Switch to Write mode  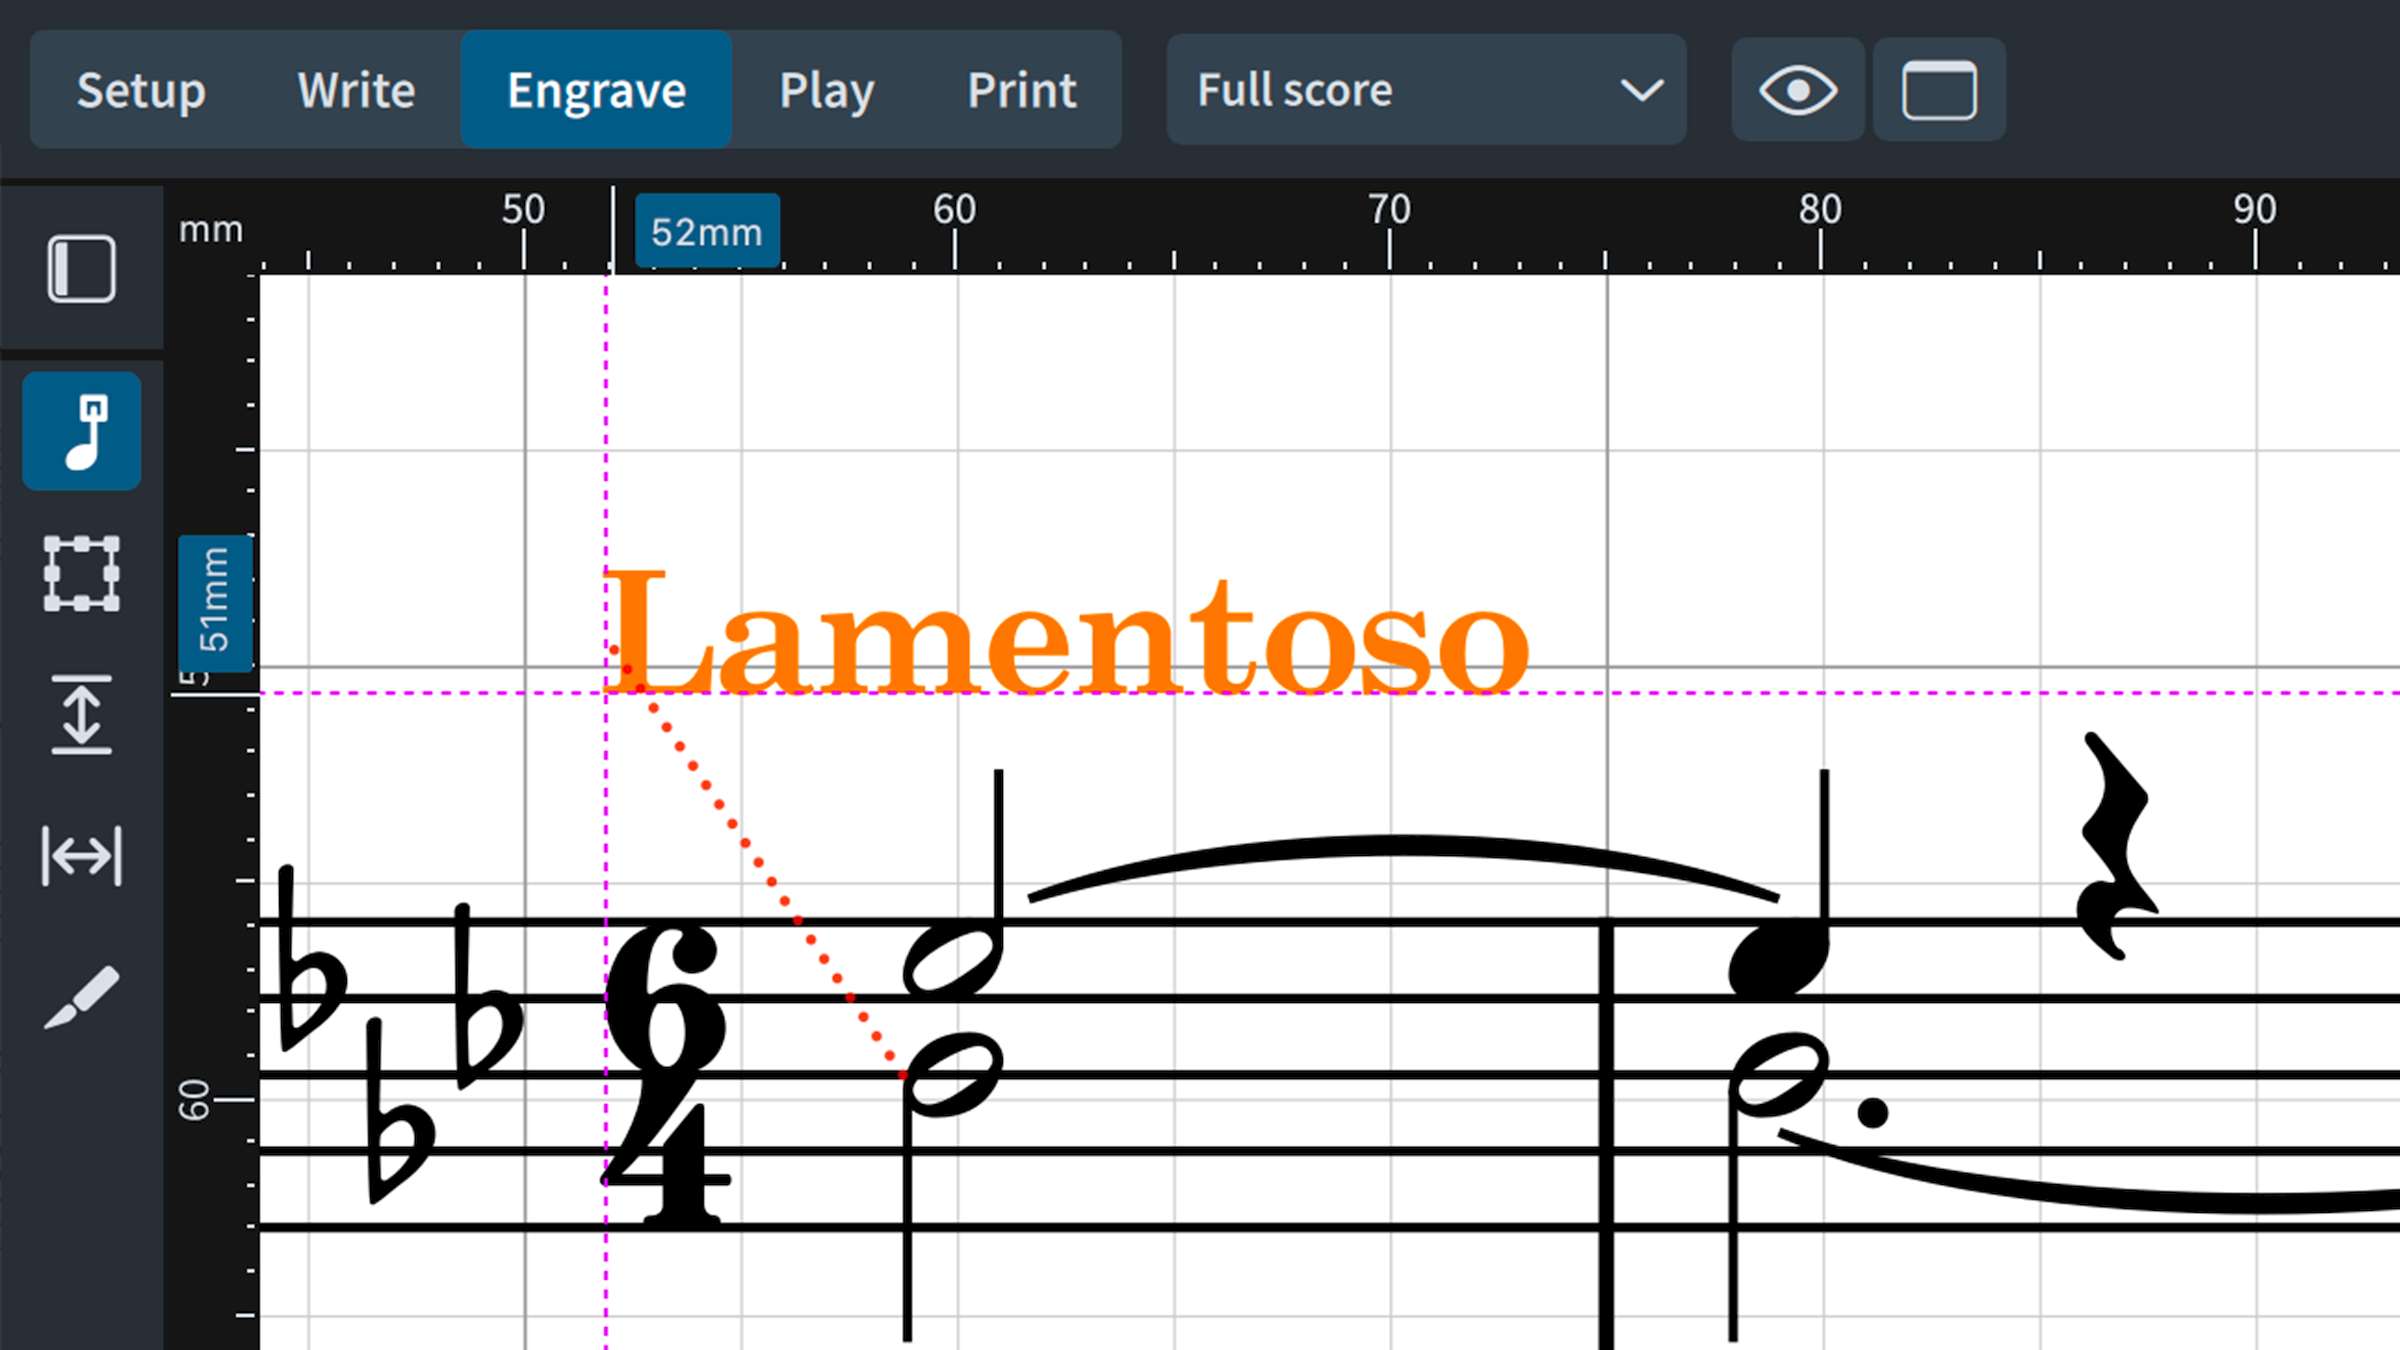tap(356, 90)
